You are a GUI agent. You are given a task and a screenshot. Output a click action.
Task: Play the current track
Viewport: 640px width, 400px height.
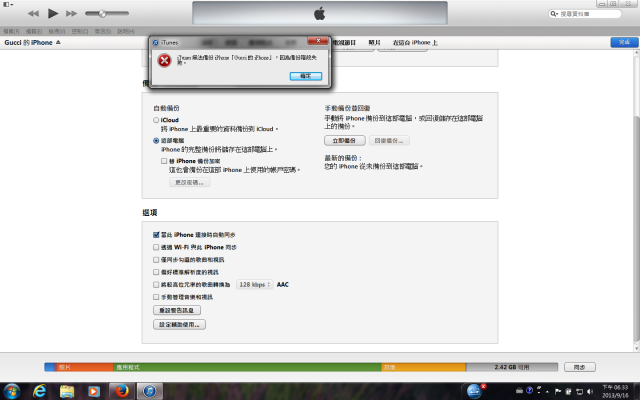pyautogui.click(x=53, y=13)
